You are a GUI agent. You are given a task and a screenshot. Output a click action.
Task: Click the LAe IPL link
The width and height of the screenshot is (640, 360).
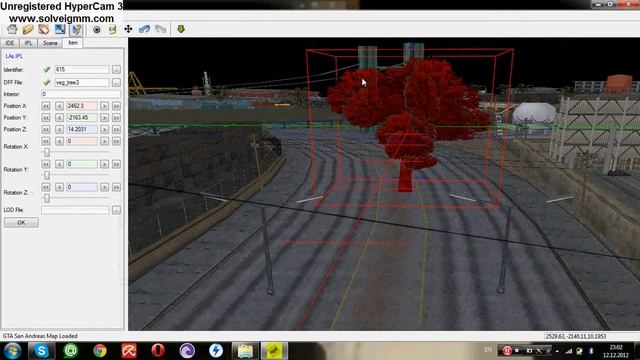click(x=14, y=56)
